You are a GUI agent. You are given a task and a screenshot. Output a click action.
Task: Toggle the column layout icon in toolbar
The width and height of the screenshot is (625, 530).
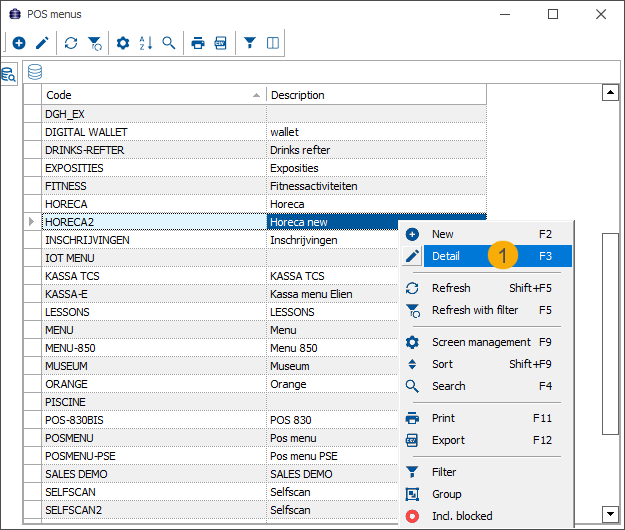(273, 43)
